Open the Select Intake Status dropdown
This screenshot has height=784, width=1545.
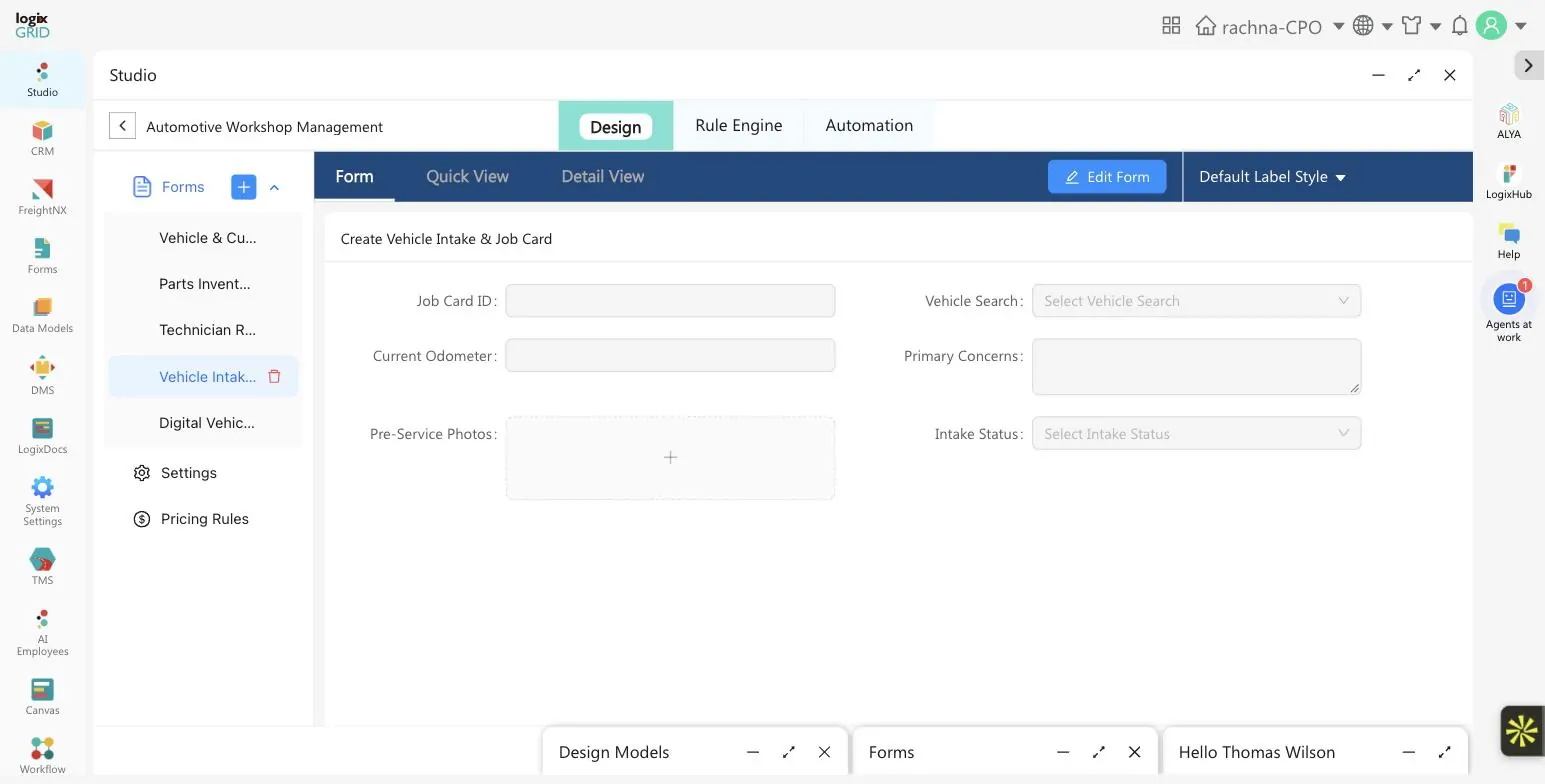1196,434
